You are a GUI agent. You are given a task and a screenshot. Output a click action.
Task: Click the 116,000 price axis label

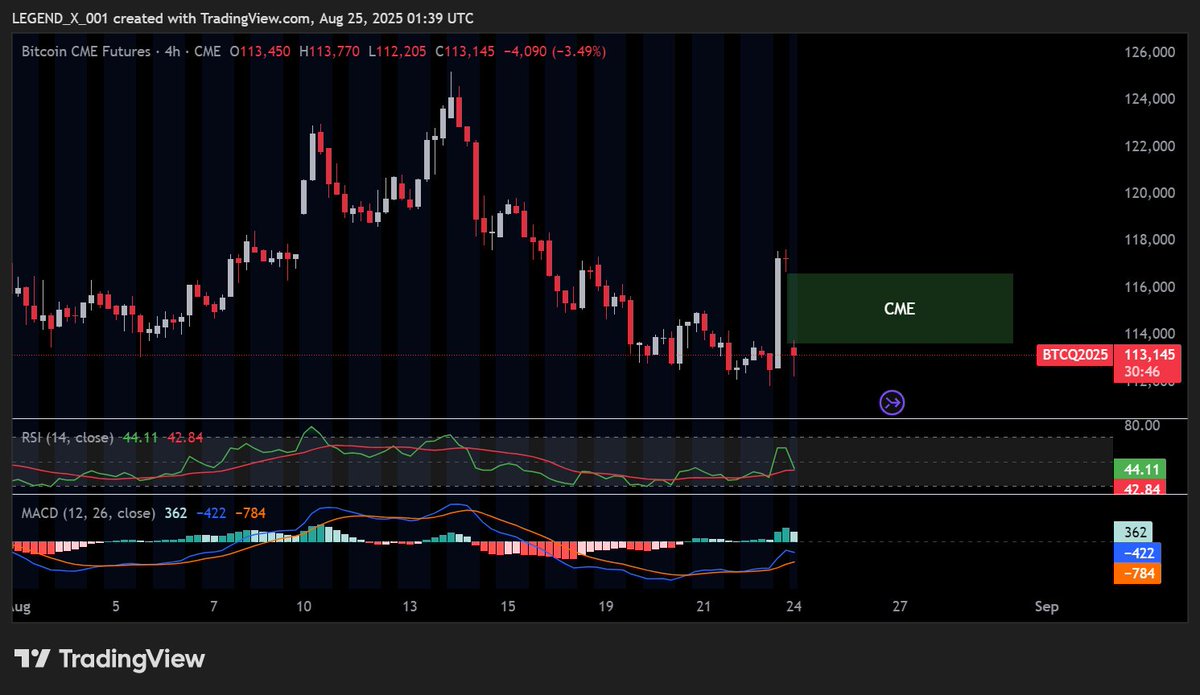[1148, 287]
